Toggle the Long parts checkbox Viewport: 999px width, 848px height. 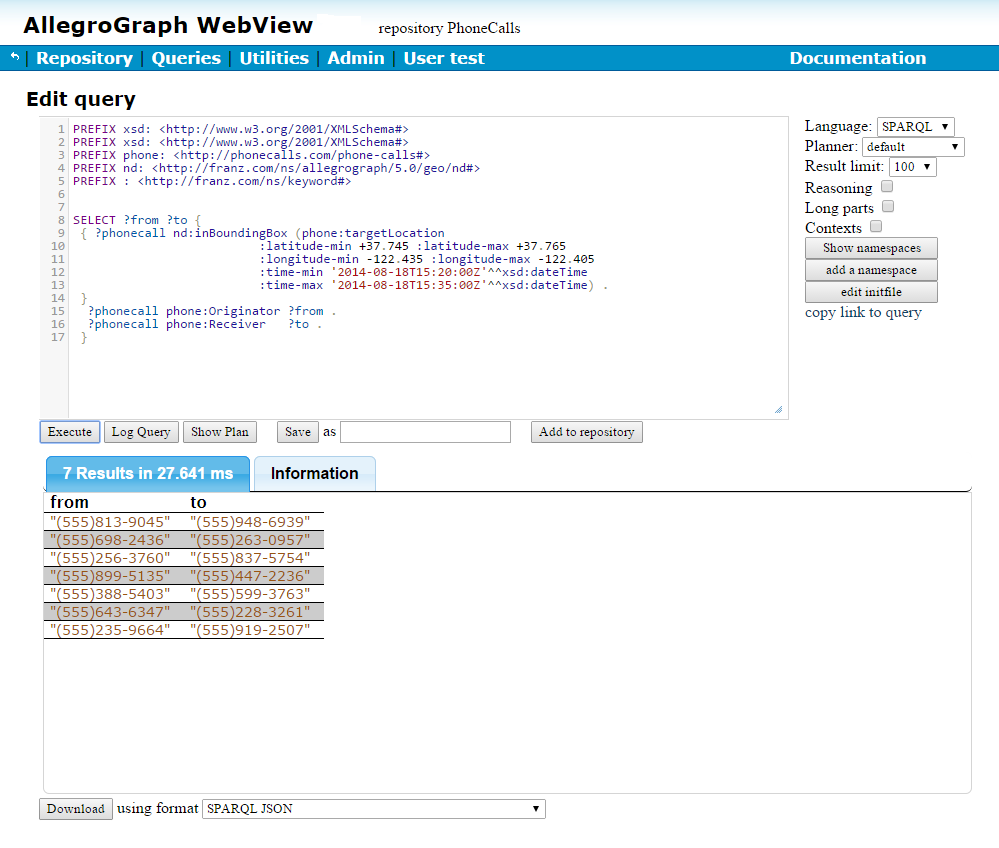(888, 207)
